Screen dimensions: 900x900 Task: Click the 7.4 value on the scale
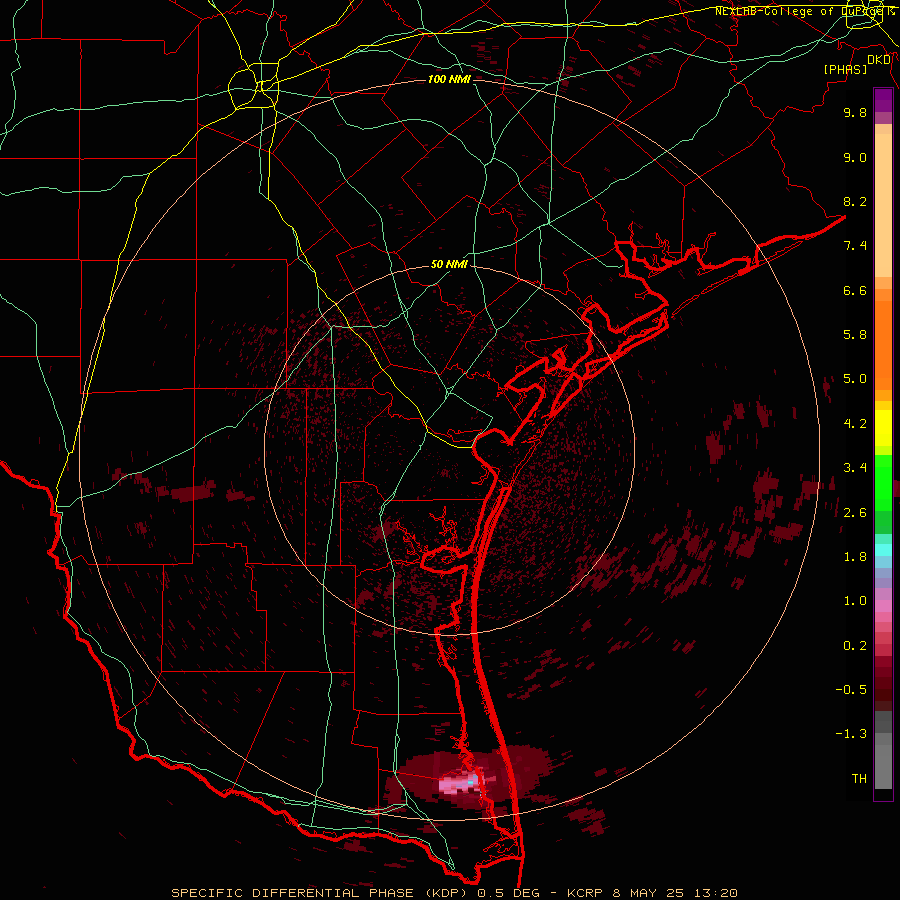[x=855, y=246]
